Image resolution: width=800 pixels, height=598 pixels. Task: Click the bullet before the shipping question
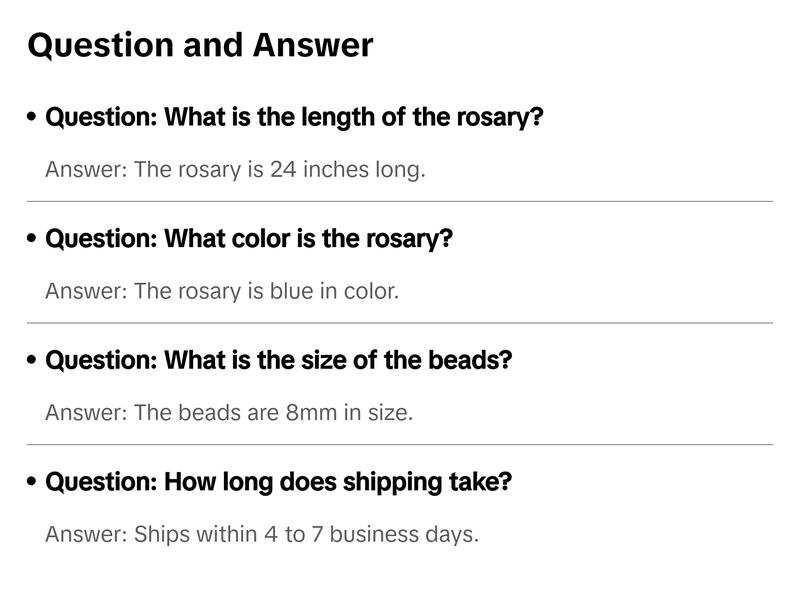point(33,483)
